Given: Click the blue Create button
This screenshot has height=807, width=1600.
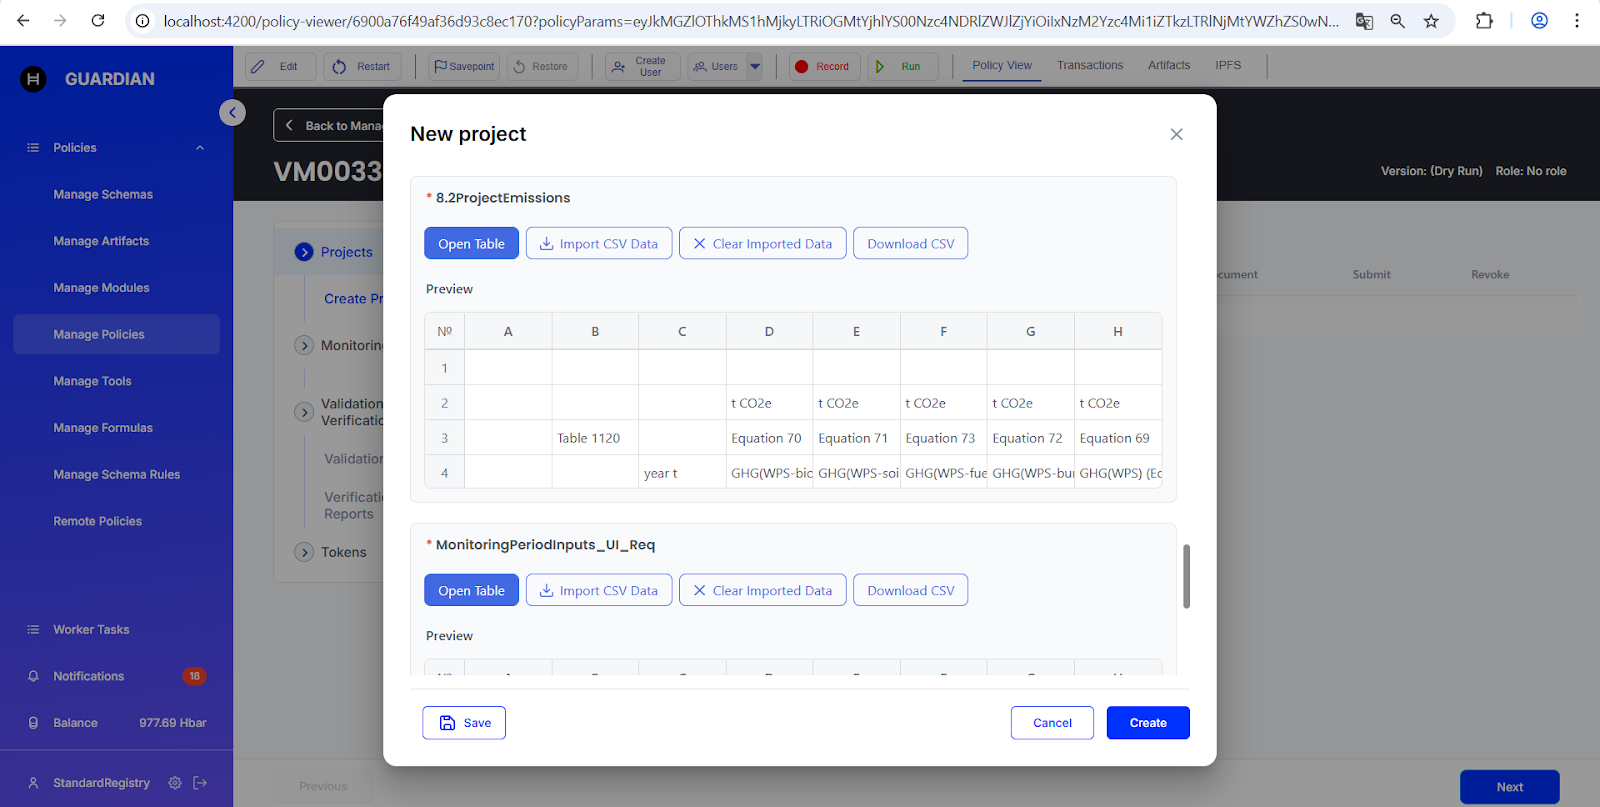Looking at the screenshot, I should click(1147, 723).
